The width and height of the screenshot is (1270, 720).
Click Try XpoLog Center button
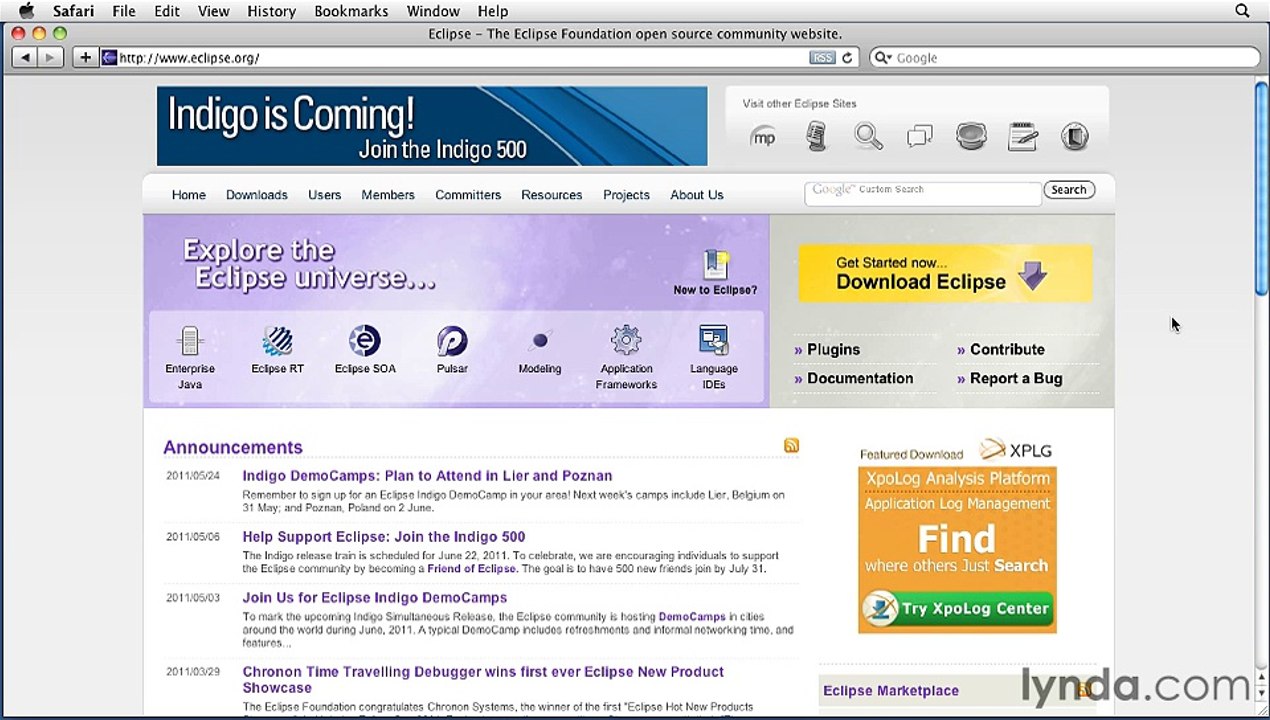click(x=958, y=608)
